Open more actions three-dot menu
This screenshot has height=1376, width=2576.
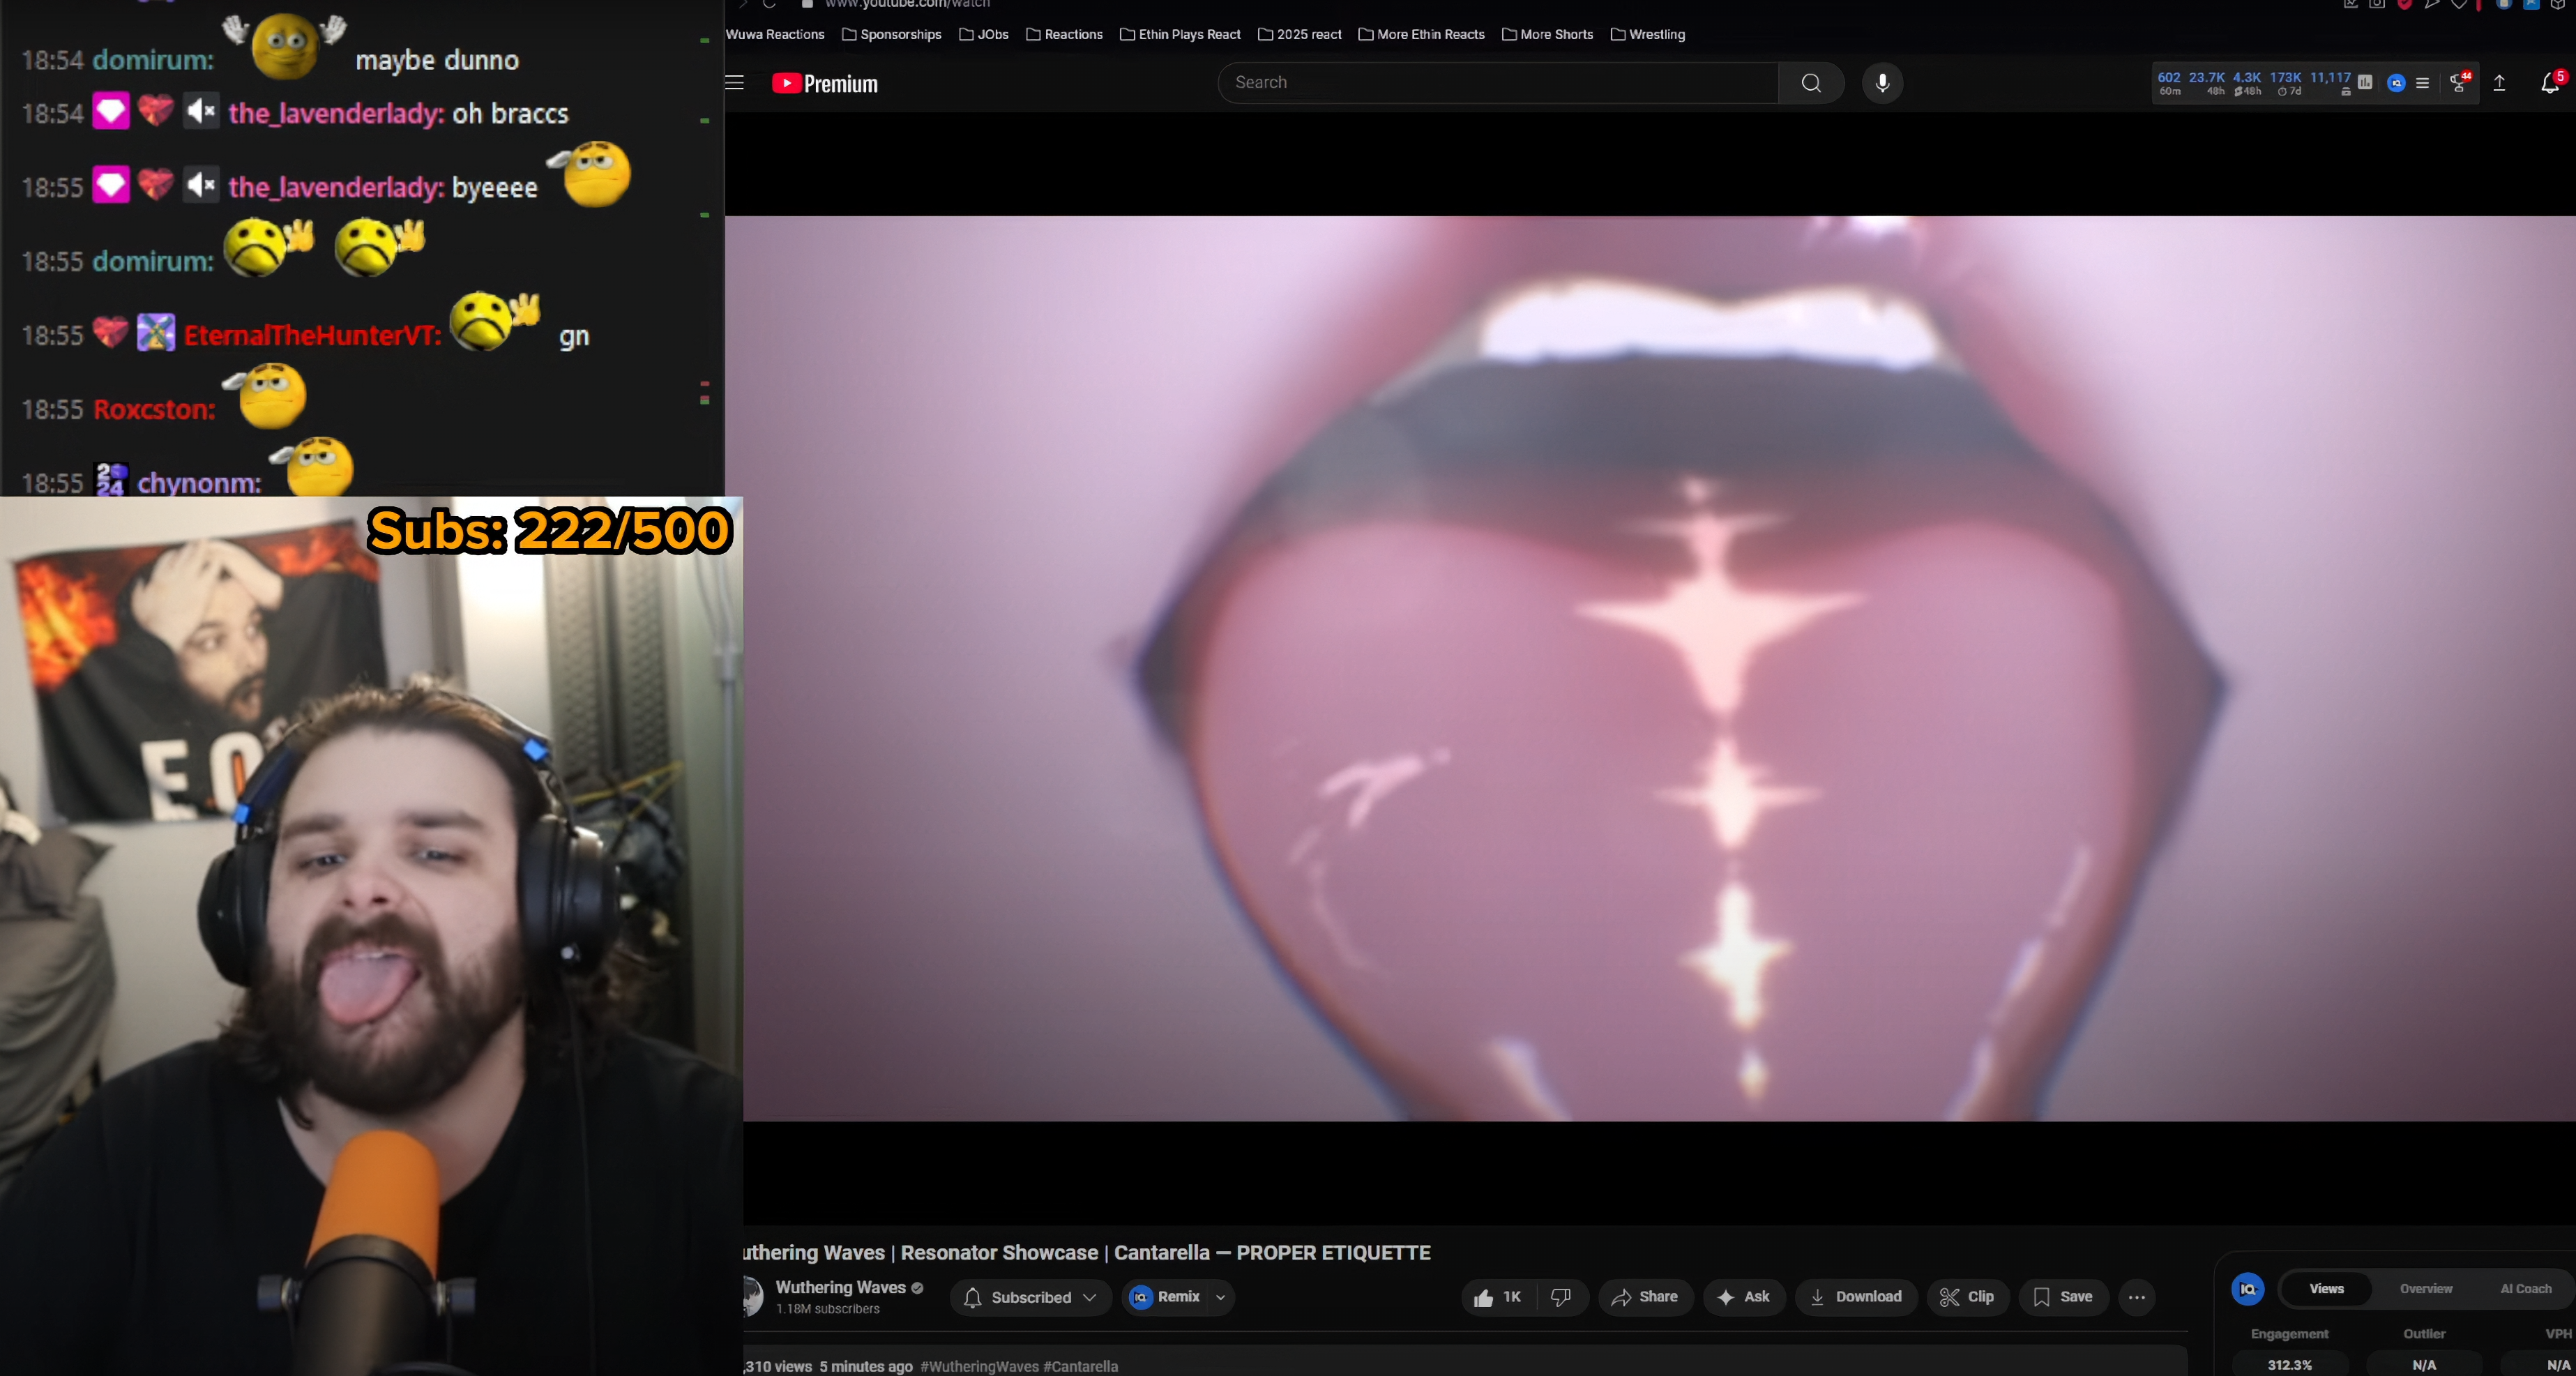point(2137,1297)
